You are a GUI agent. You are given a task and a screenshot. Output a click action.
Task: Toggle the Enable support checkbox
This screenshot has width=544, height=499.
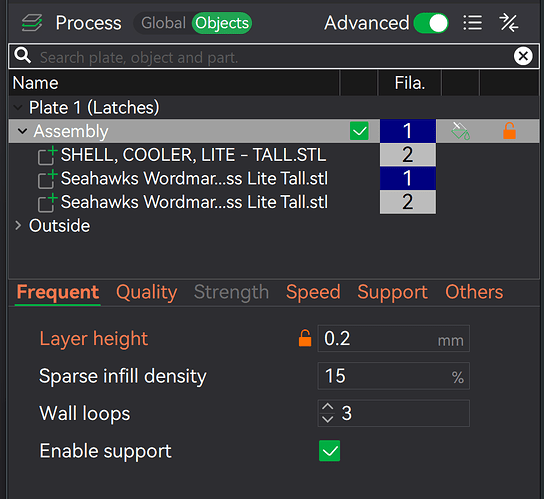[x=329, y=451]
